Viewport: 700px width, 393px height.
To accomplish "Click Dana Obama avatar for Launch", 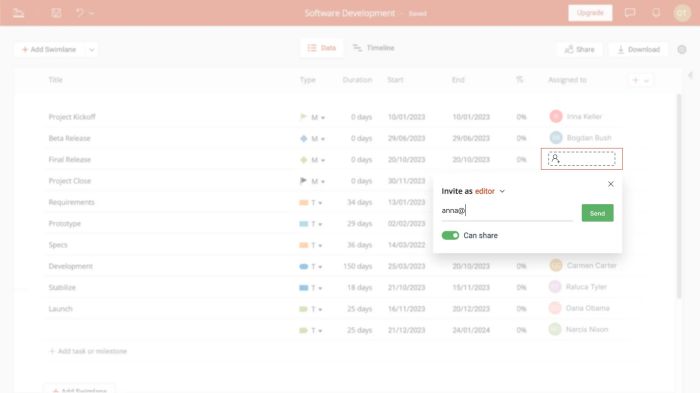I will tap(555, 308).
